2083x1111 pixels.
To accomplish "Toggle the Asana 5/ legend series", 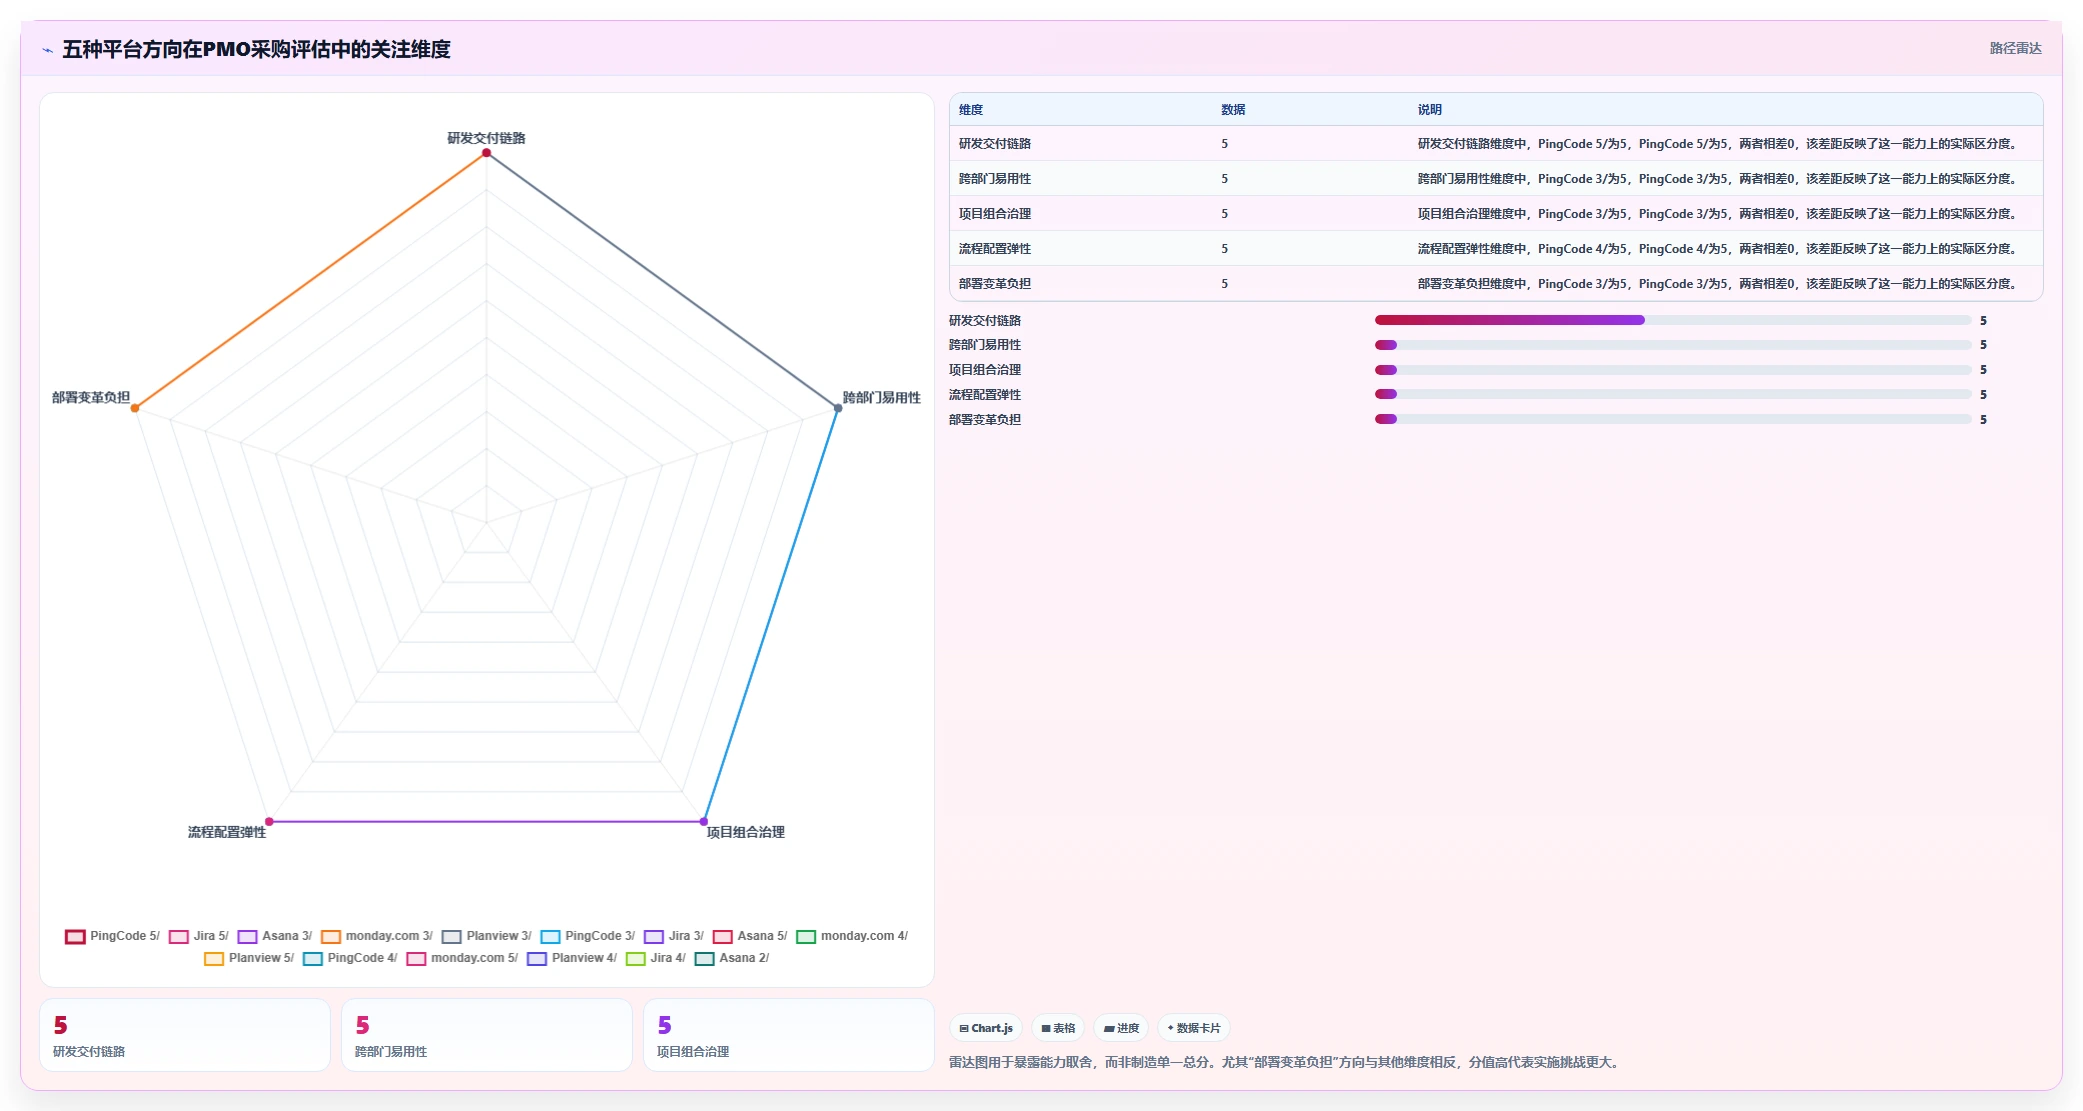I will (x=749, y=936).
